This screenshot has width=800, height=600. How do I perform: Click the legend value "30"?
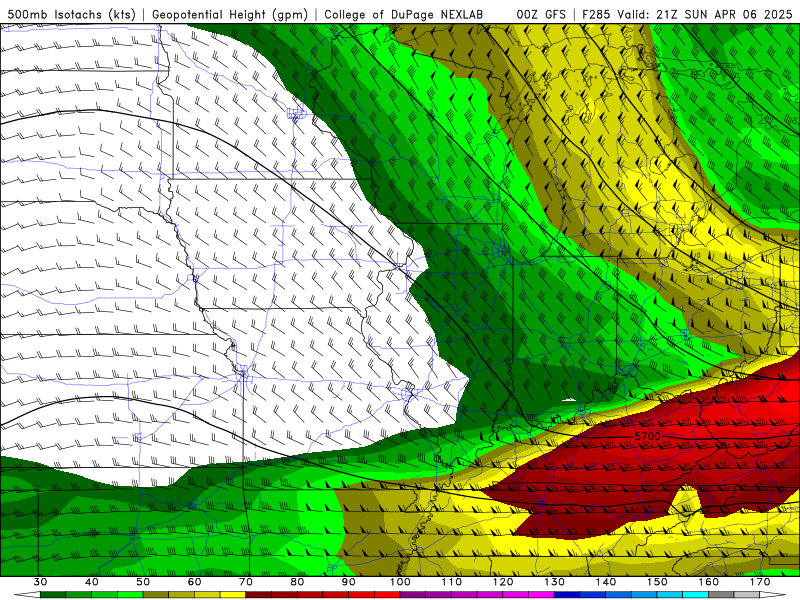[40, 582]
